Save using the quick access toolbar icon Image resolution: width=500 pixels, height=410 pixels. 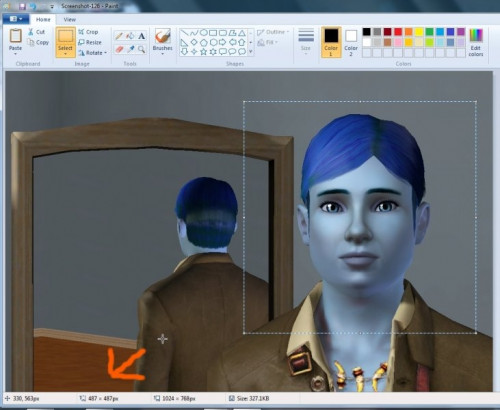pos(22,6)
